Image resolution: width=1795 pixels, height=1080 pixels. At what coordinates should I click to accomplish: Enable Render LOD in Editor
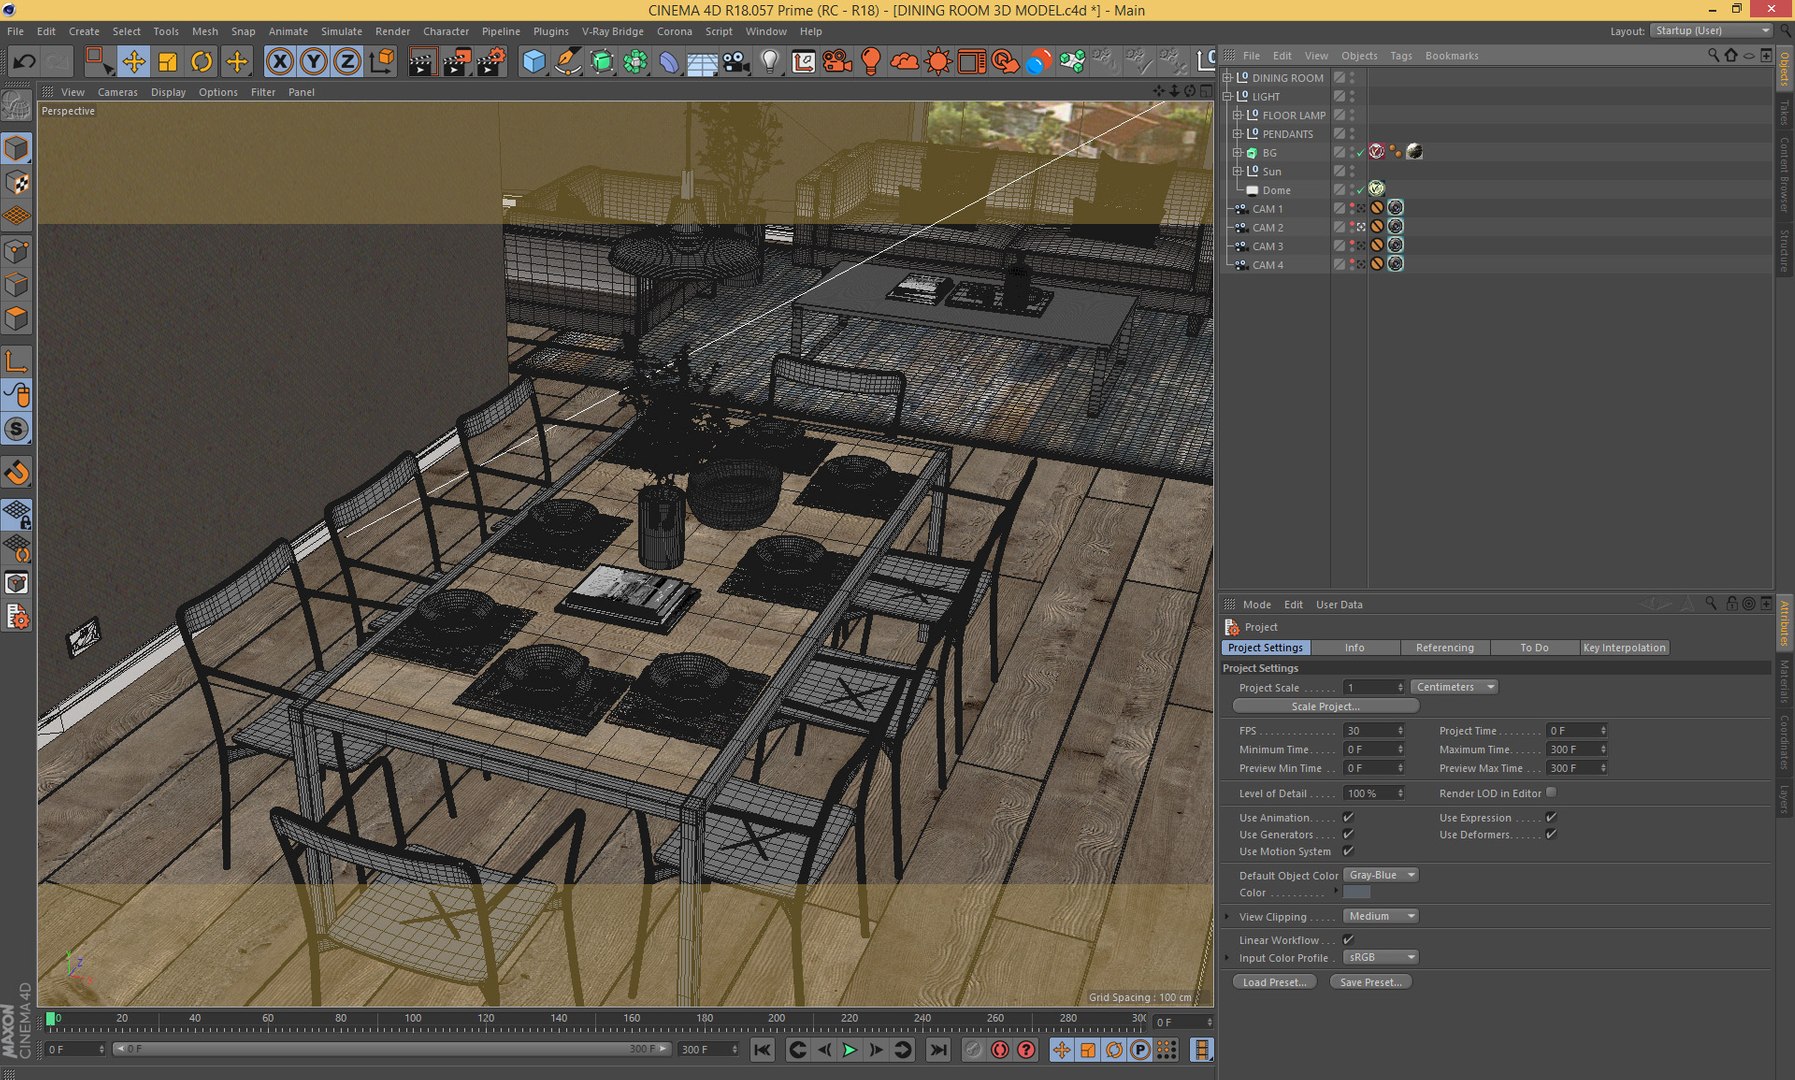coord(1551,792)
